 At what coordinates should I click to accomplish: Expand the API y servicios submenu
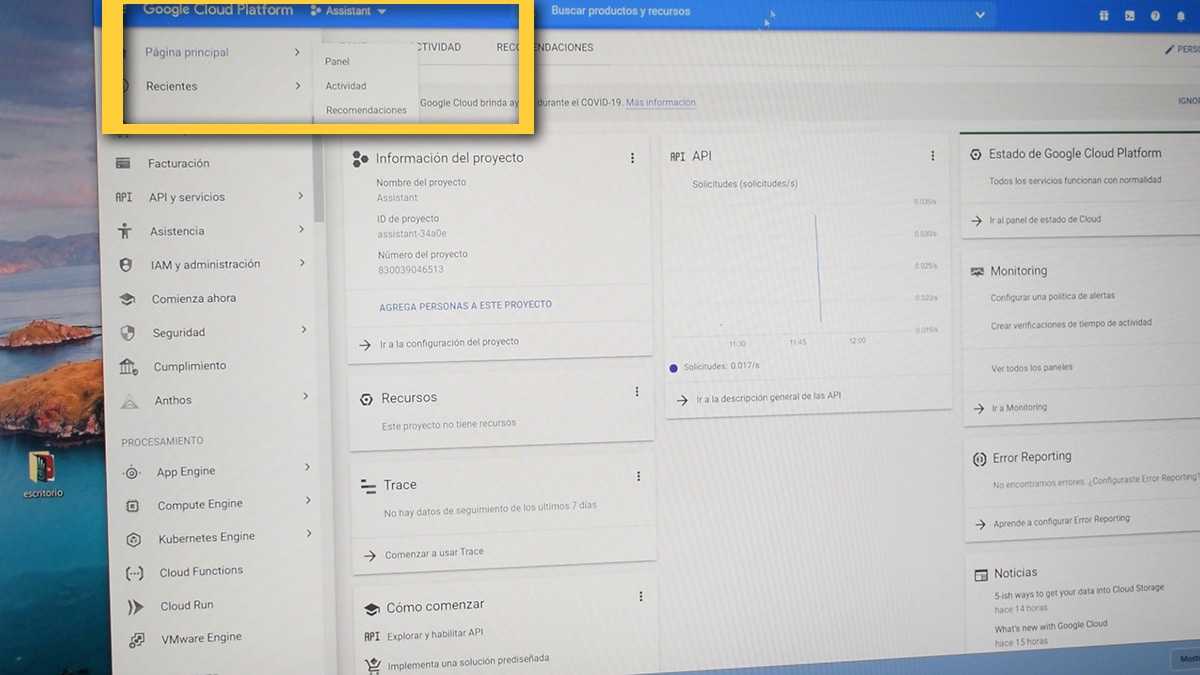point(300,196)
